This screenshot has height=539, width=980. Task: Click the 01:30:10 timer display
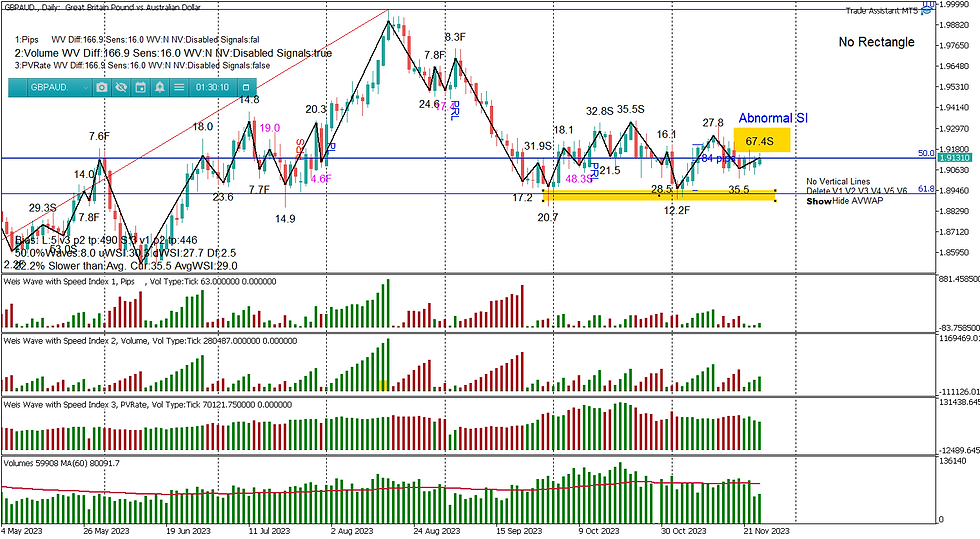point(212,88)
